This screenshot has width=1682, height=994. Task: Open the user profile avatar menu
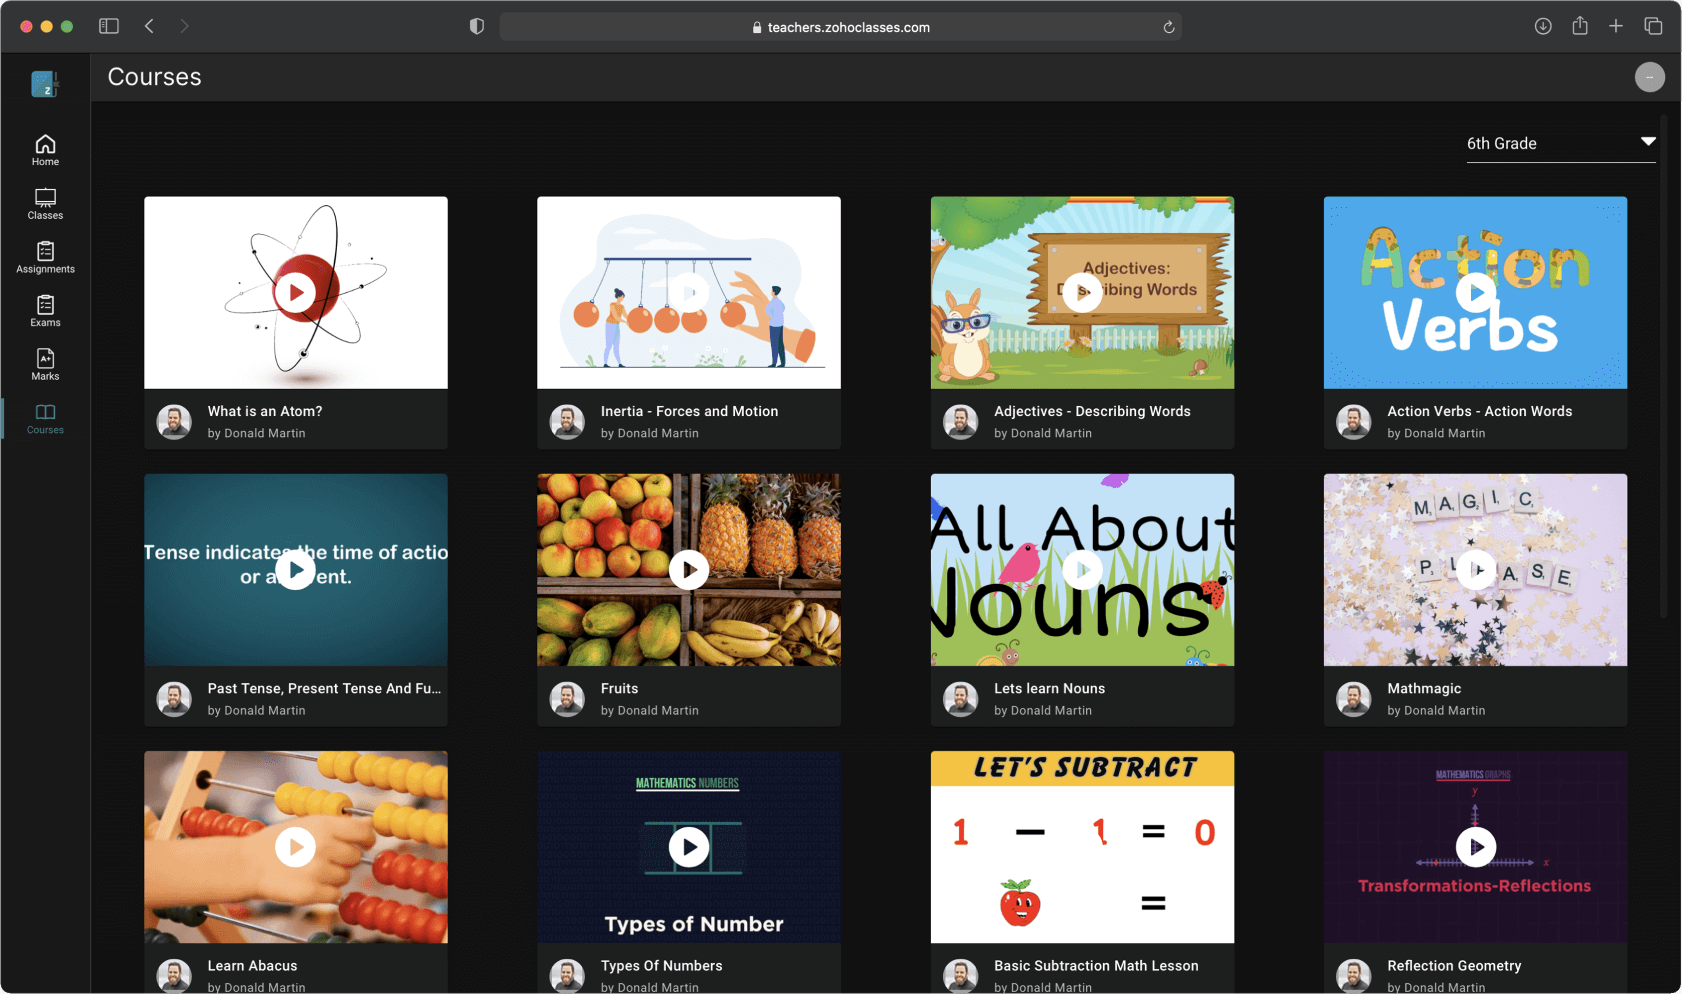coord(1649,77)
